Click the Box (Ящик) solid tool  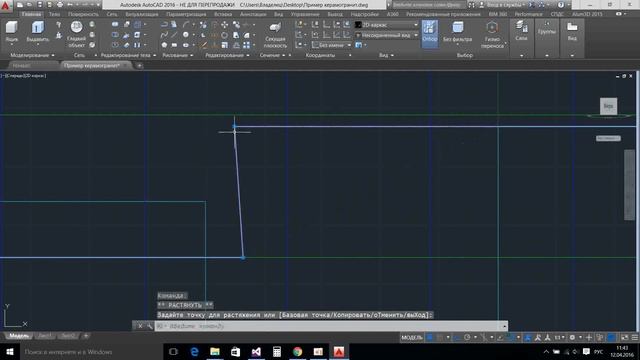click(x=11, y=32)
